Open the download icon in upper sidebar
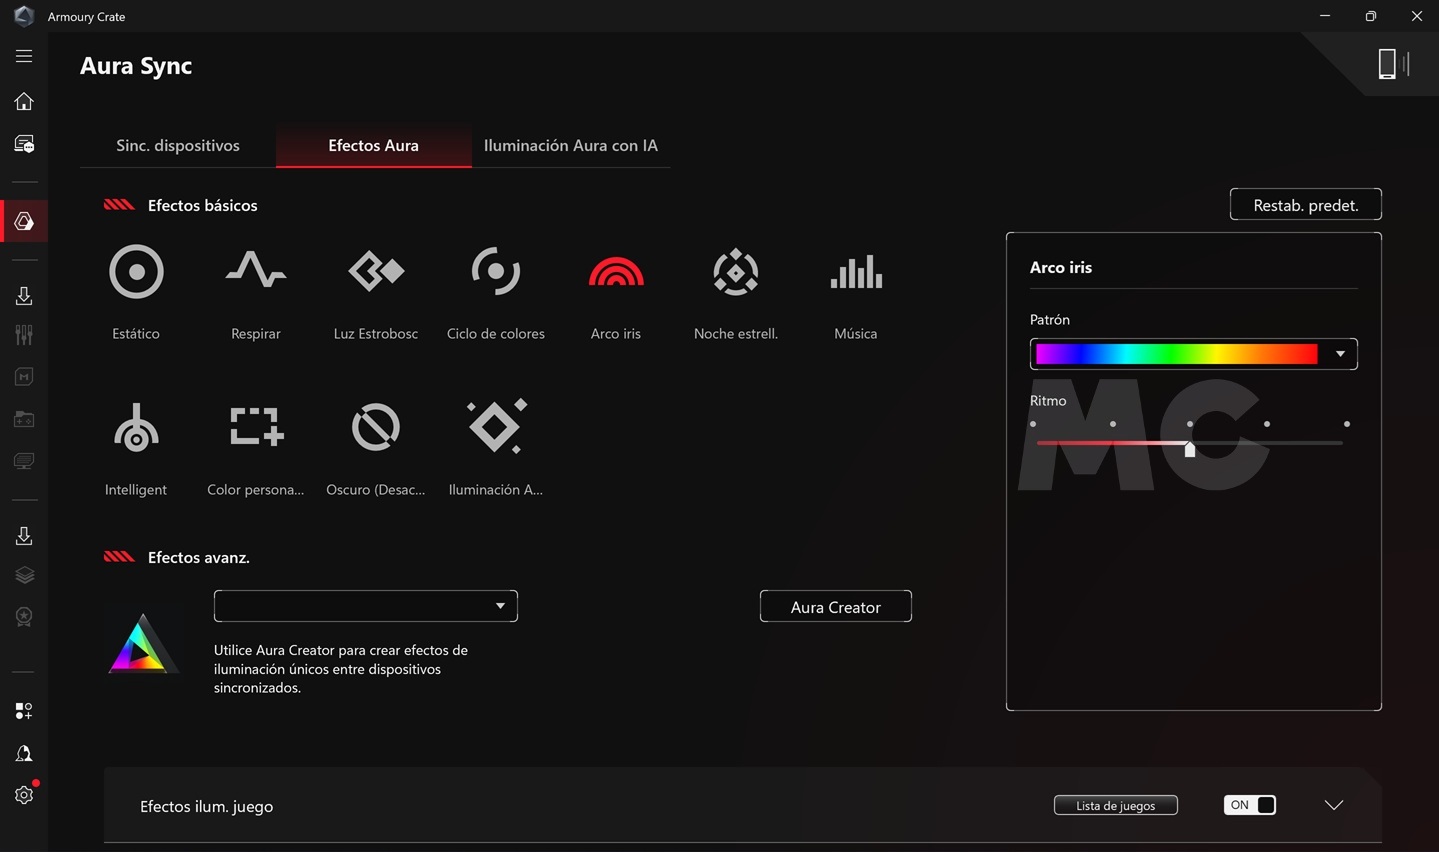This screenshot has width=1439, height=852. point(24,296)
